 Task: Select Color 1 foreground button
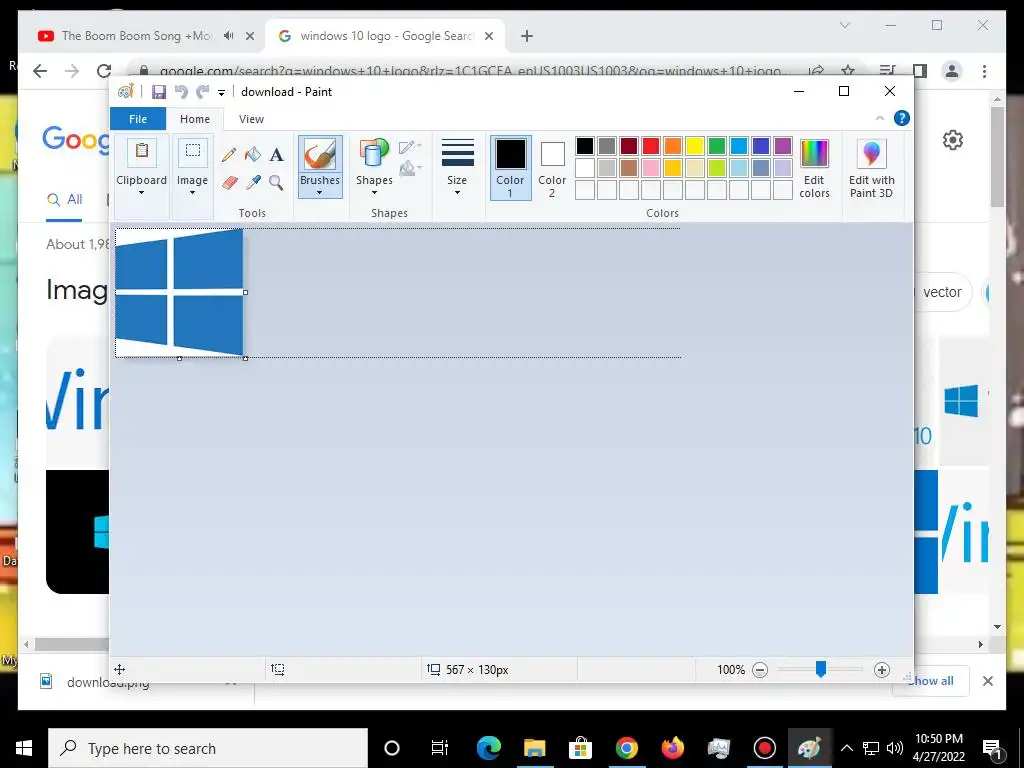(510, 167)
